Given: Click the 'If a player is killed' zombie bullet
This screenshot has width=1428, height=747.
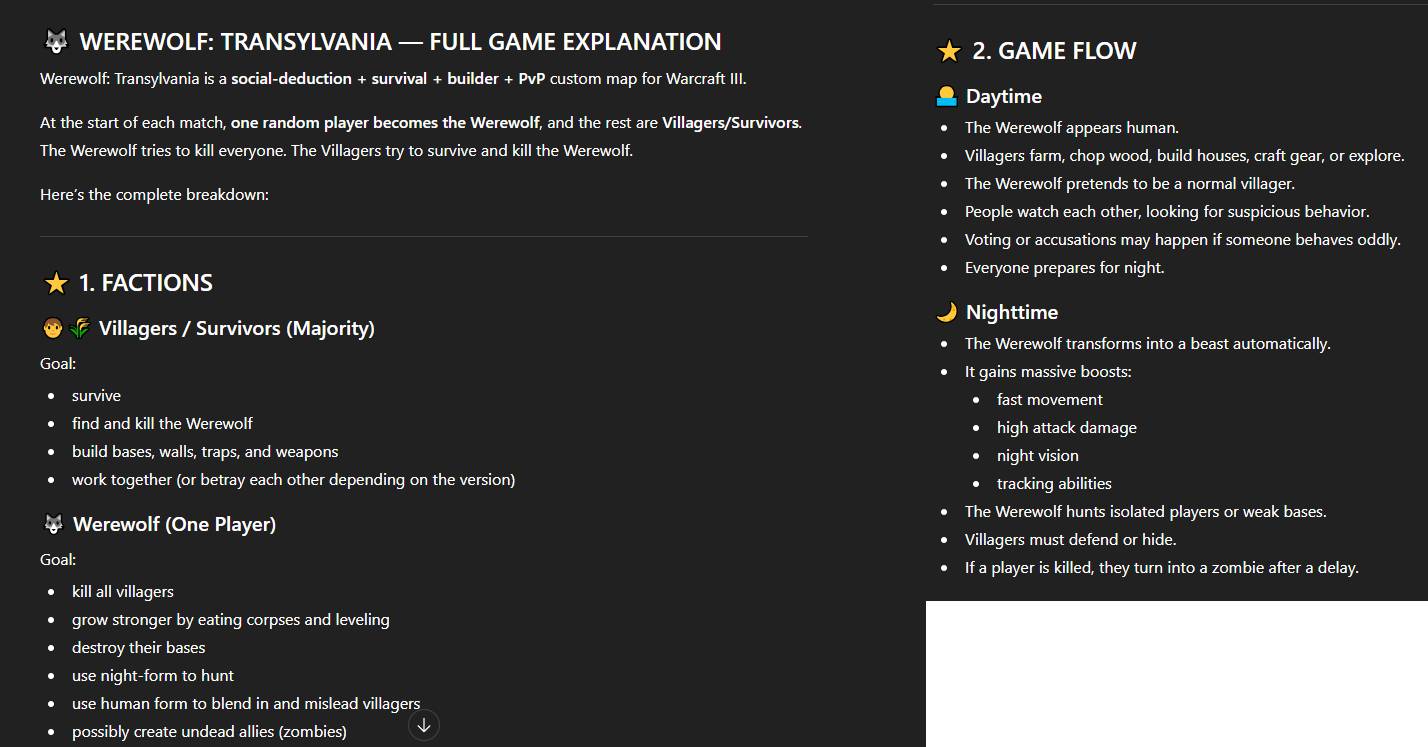Looking at the screenshot, I should (x=1161, y=567).
